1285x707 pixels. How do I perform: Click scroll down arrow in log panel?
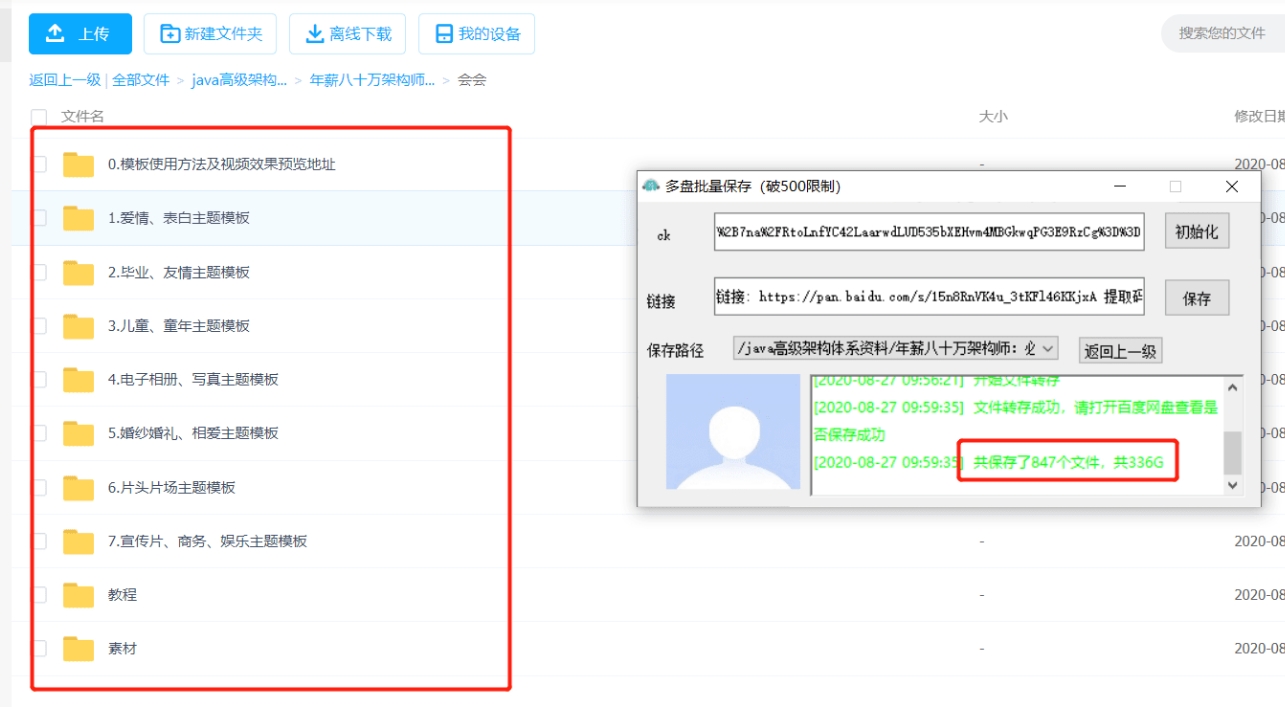[x=1232, y=485]
